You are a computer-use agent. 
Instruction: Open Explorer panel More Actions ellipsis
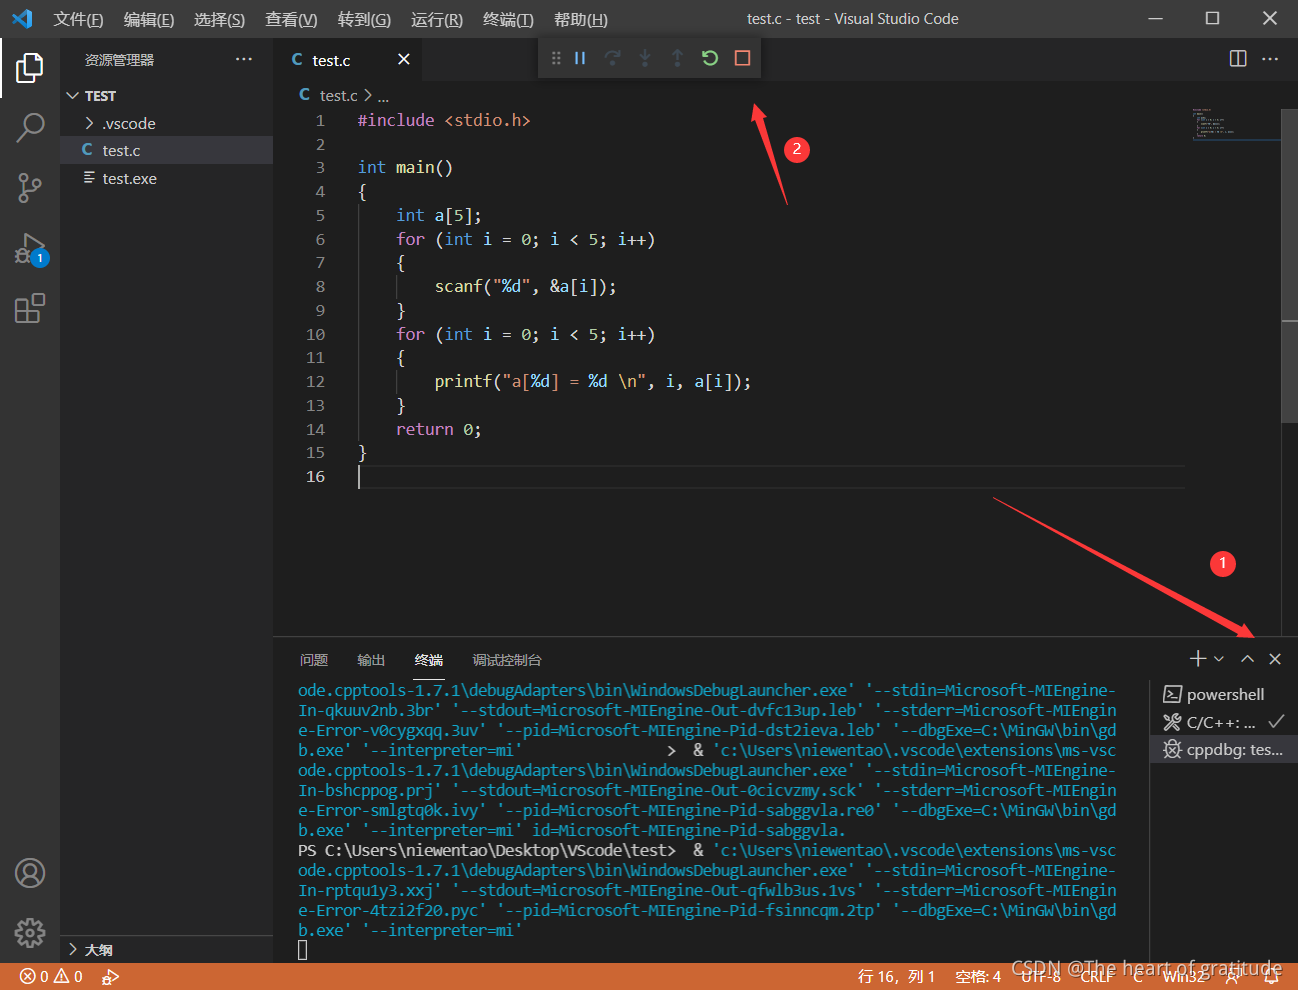[244, 59]
